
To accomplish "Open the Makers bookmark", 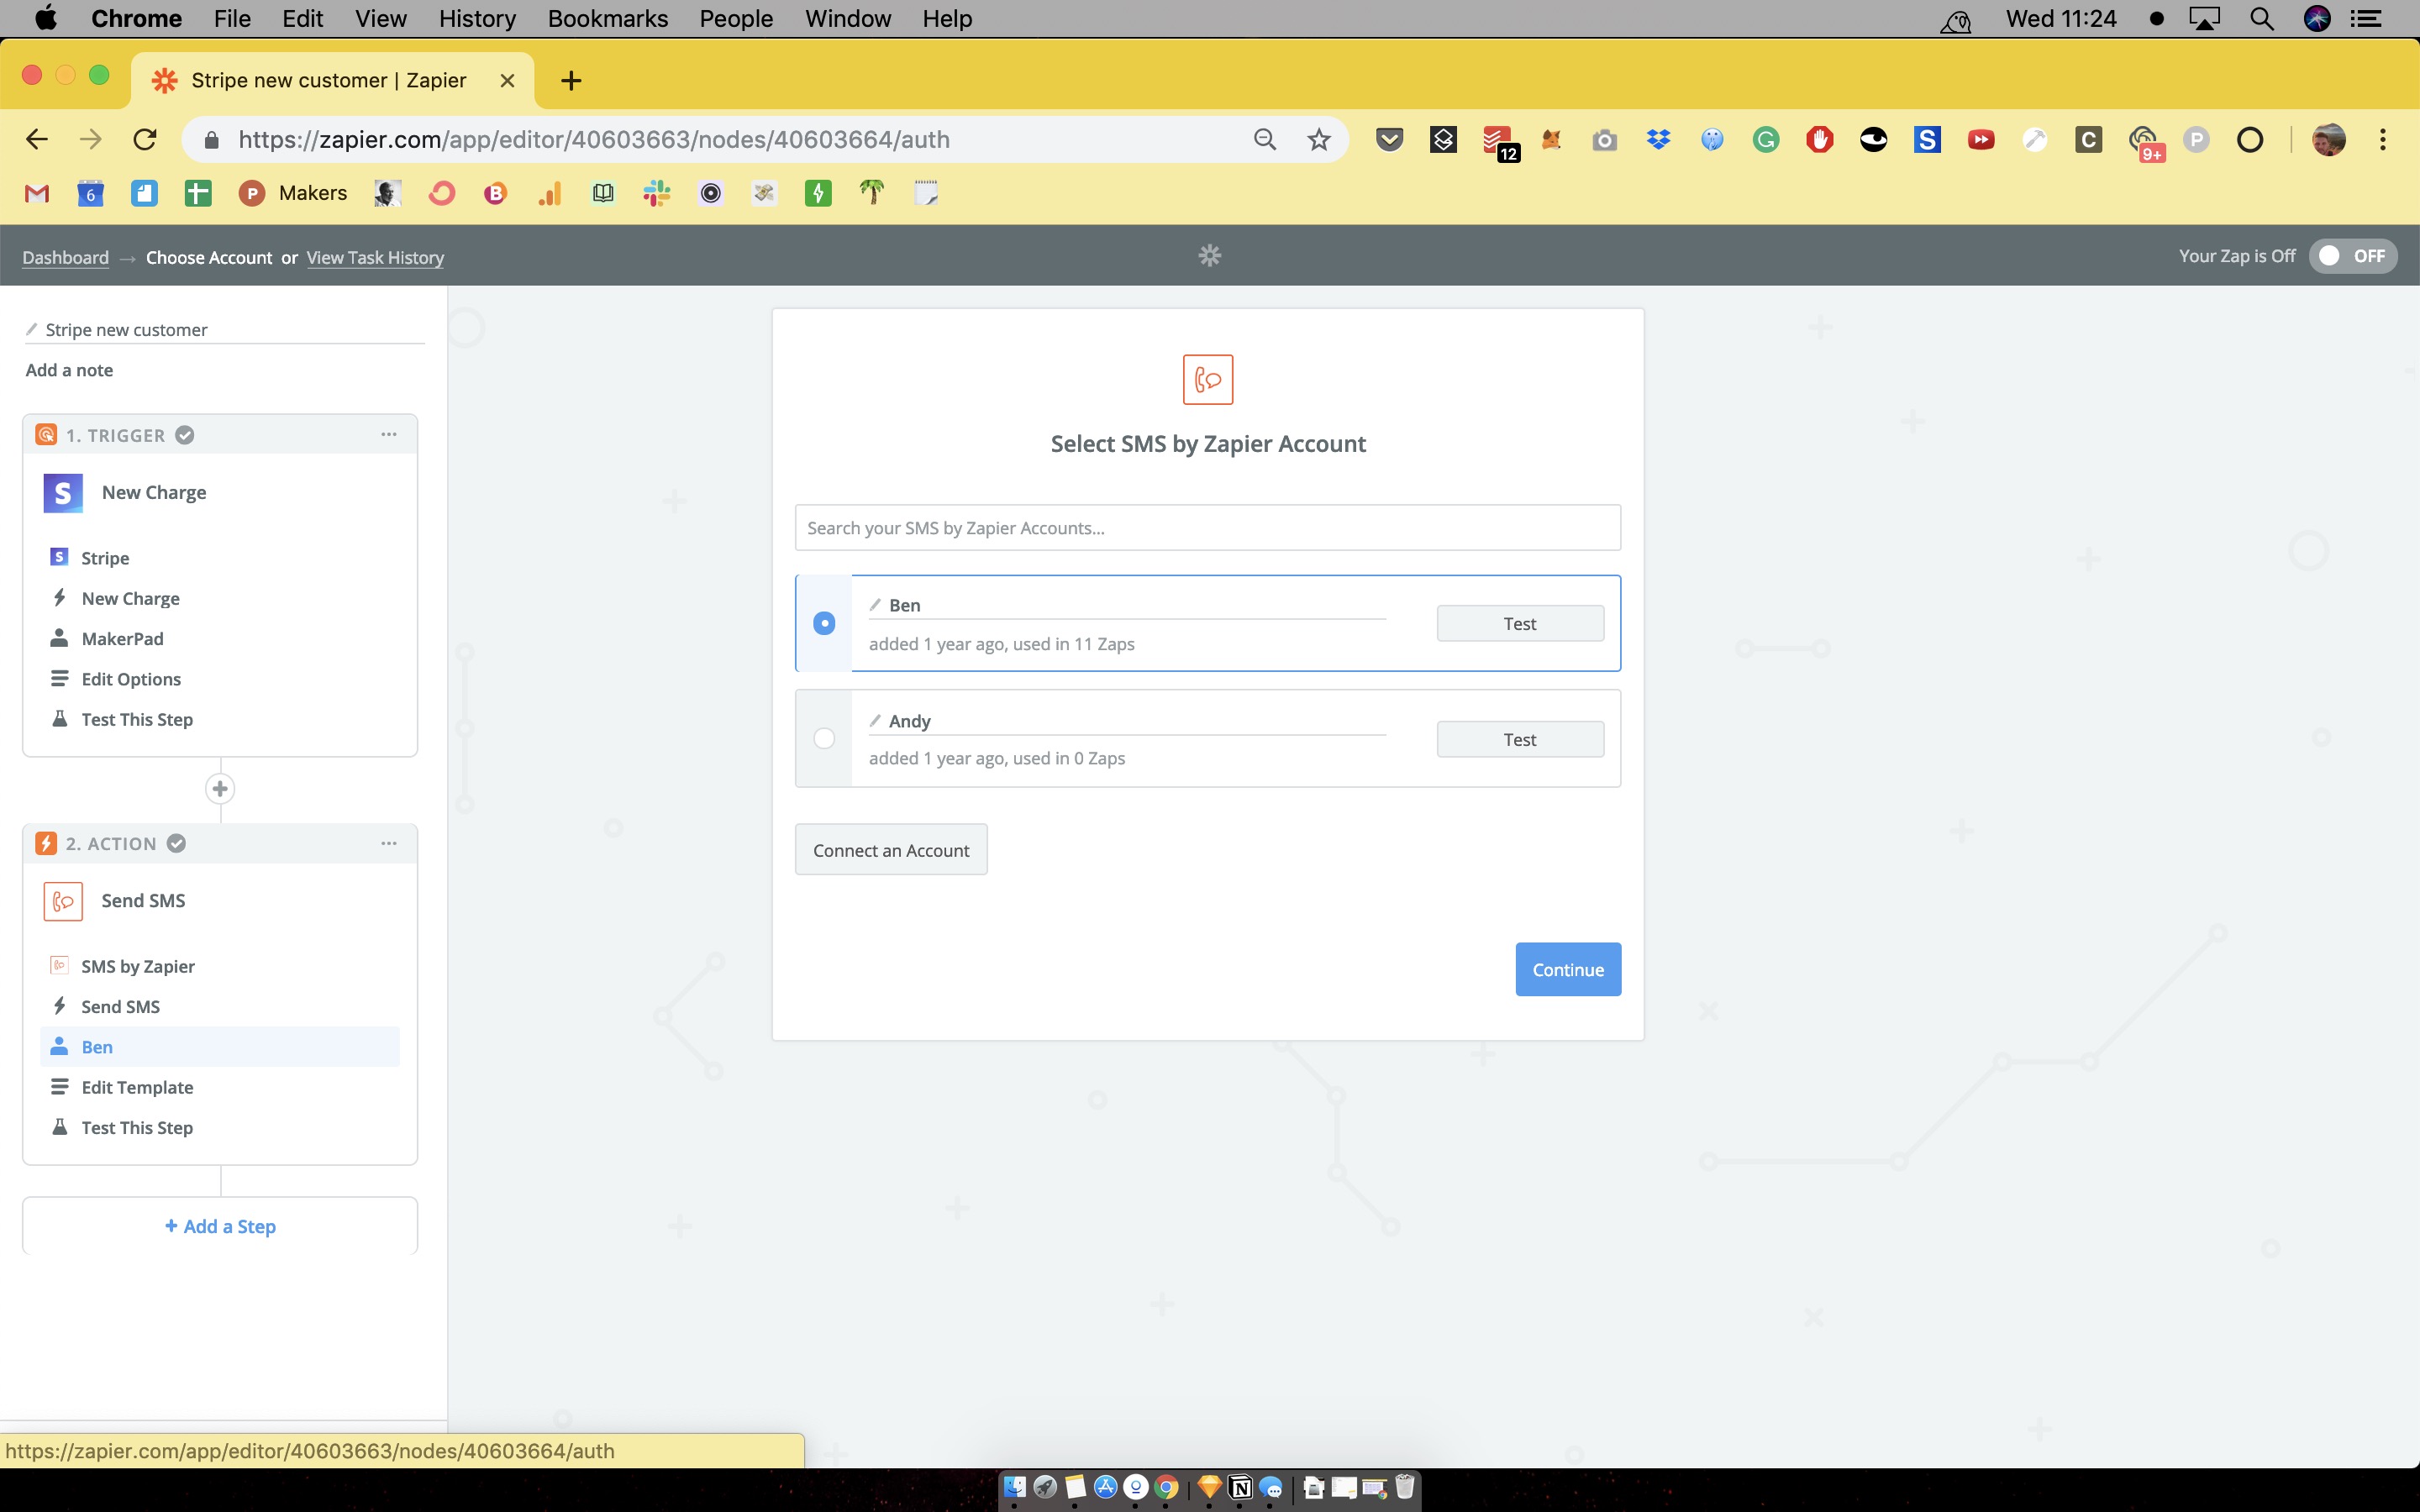I will coord(293,193).
